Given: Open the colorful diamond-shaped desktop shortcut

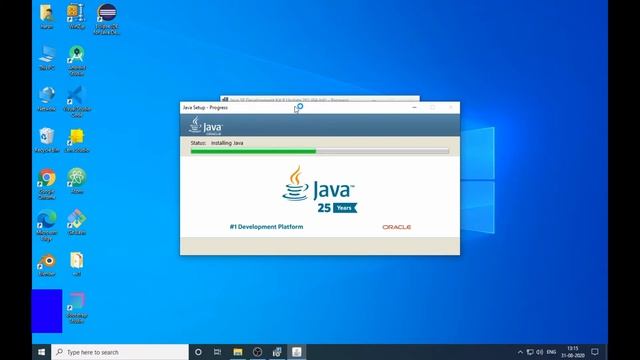Looking at the screenshot, I should [x=76, y=222].
